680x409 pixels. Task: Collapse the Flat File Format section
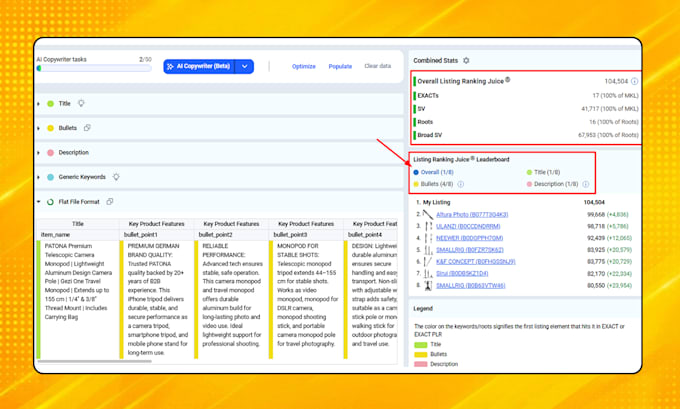(39, 202)
